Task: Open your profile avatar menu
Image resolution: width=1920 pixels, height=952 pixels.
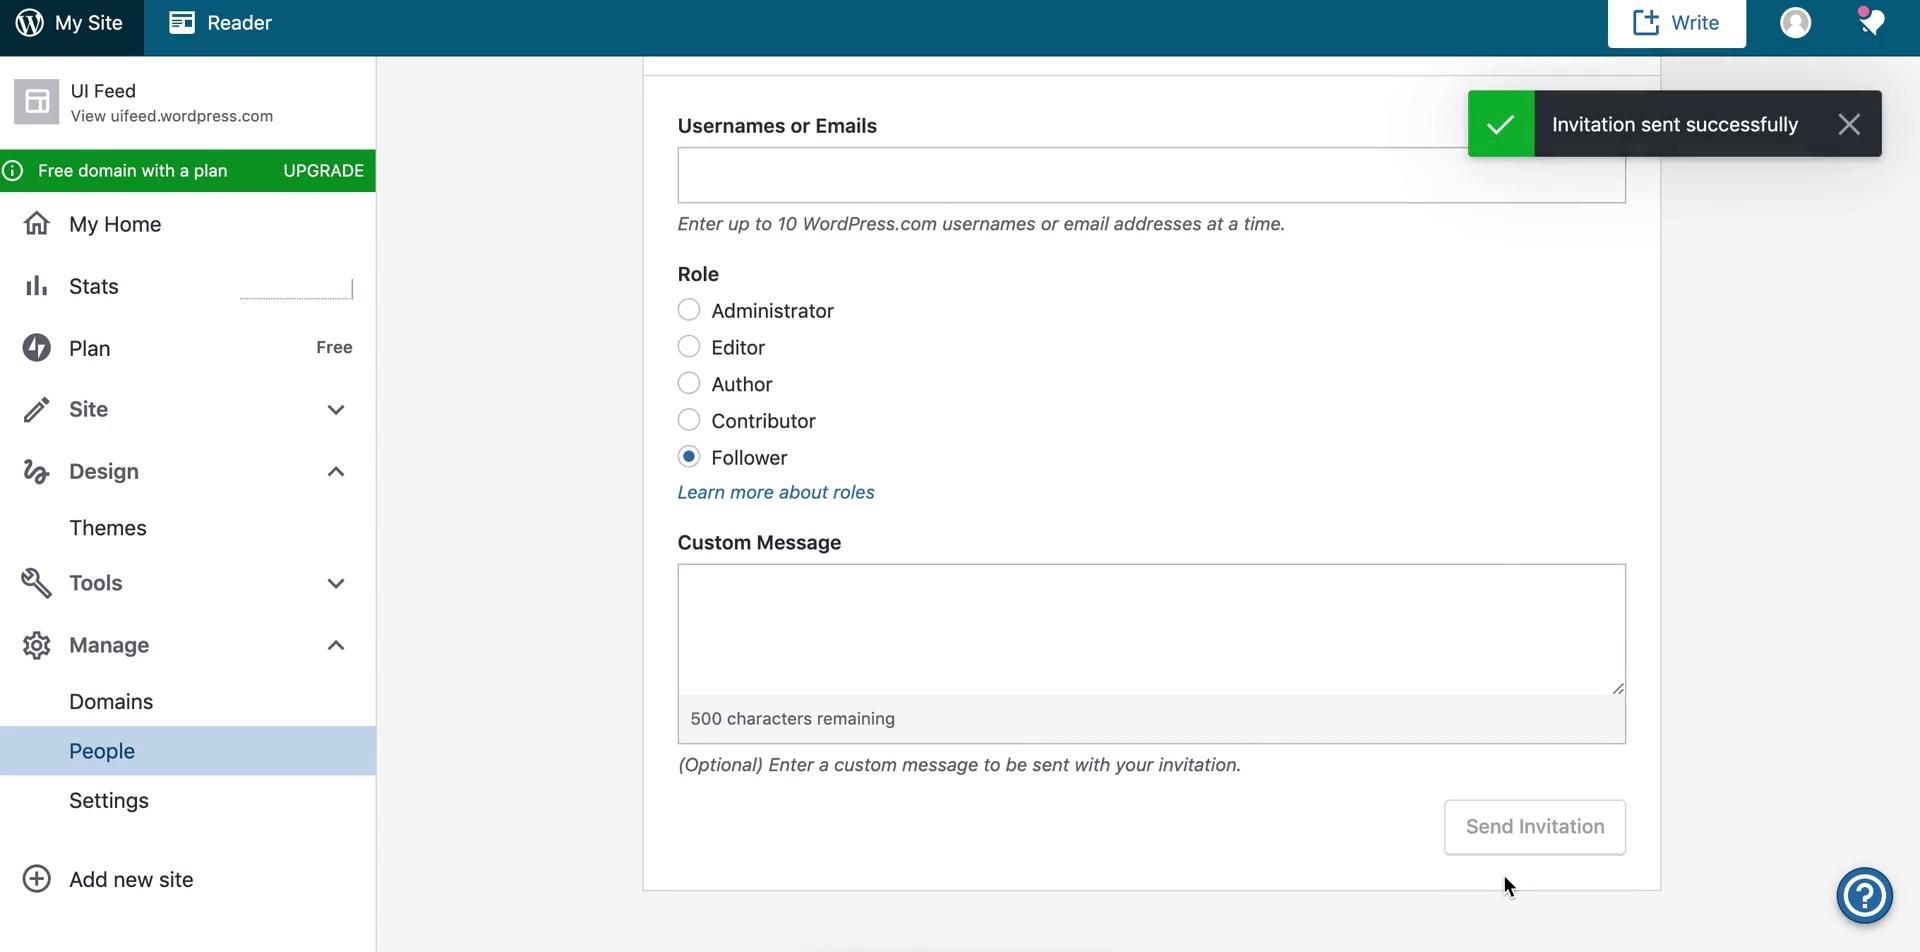Action: [1794, 22]
